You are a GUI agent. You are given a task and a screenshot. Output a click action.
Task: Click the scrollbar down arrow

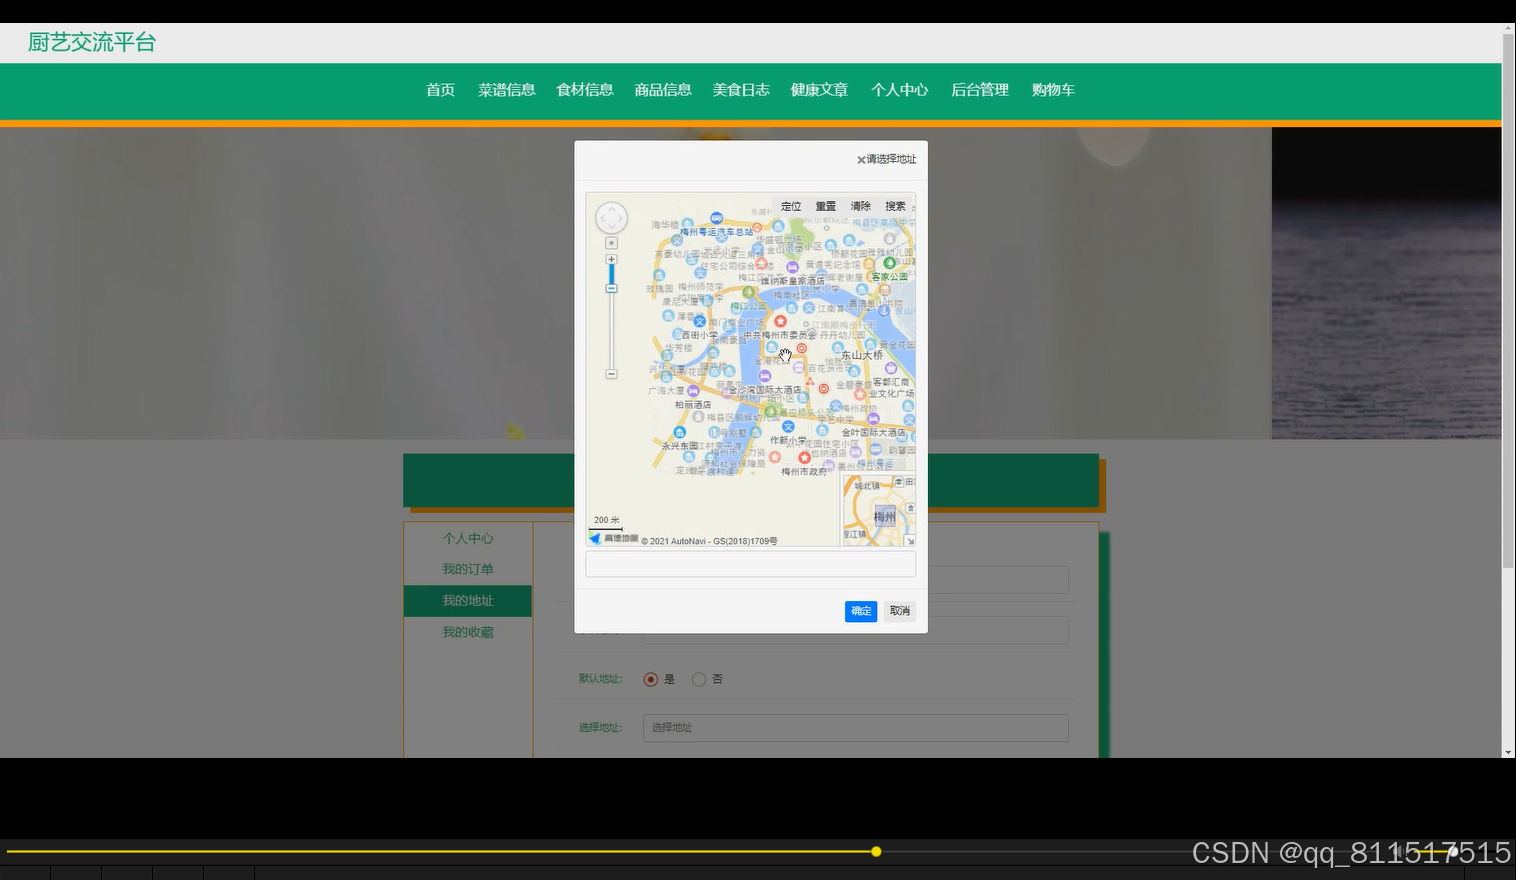pos(1508,752)
